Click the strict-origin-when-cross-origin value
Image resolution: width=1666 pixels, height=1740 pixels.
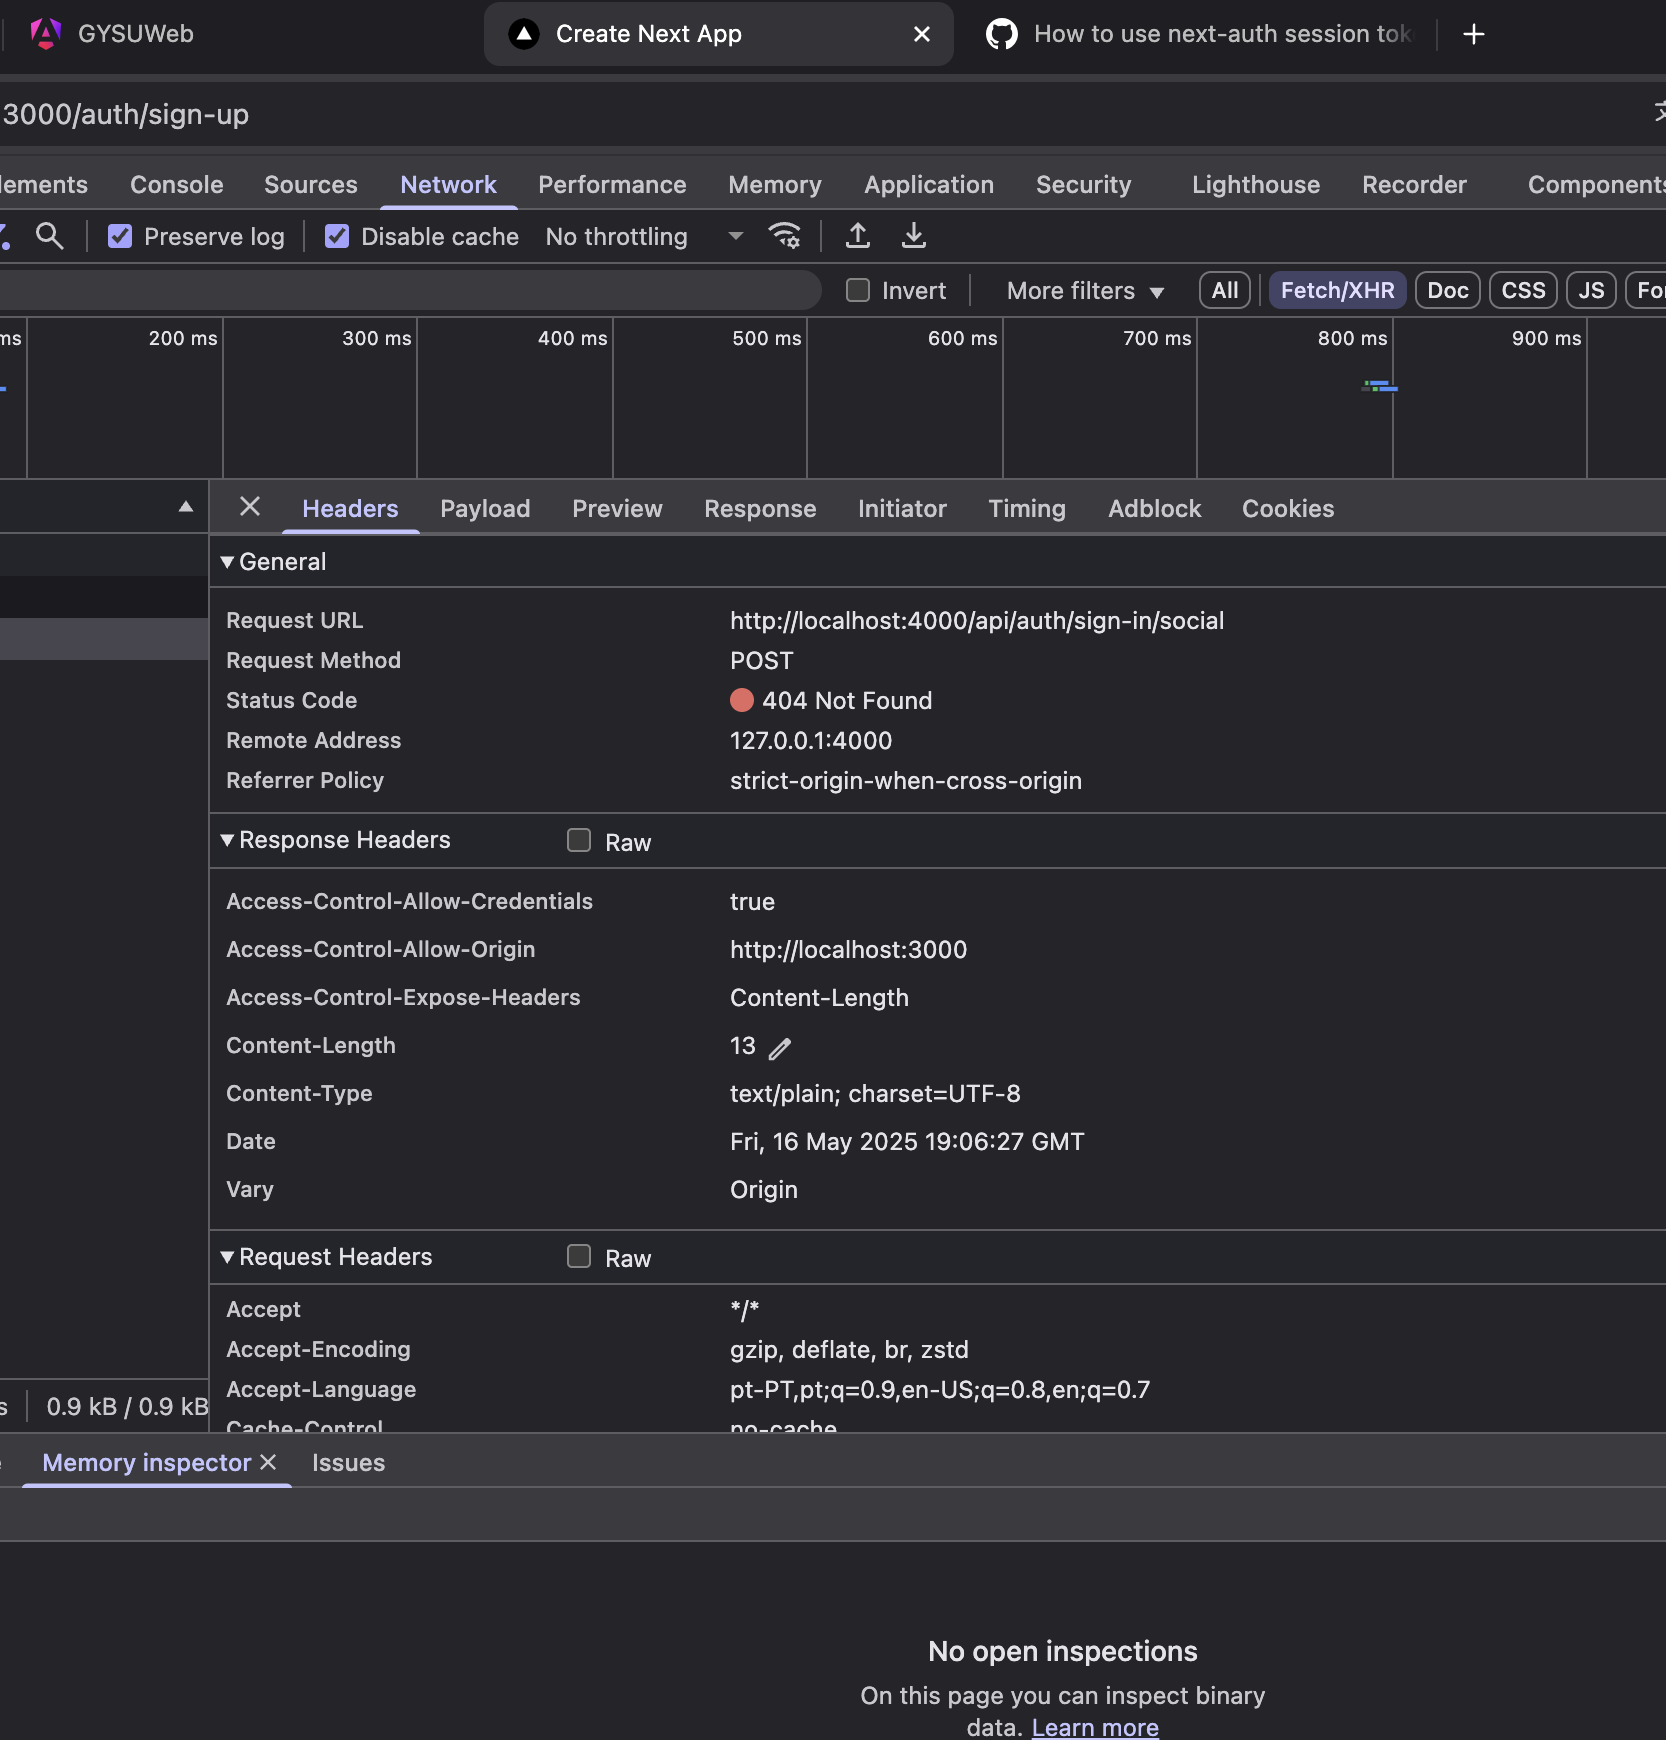pyautogui.click(x=906, y=780)
